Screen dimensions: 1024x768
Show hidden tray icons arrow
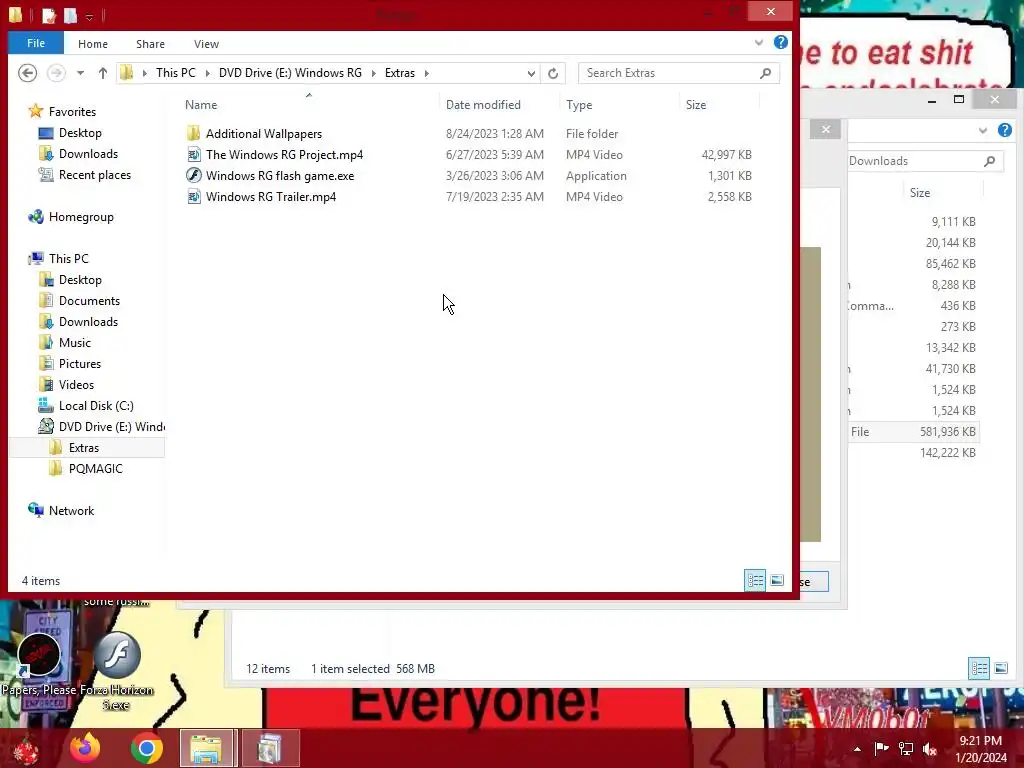point(857,749)
